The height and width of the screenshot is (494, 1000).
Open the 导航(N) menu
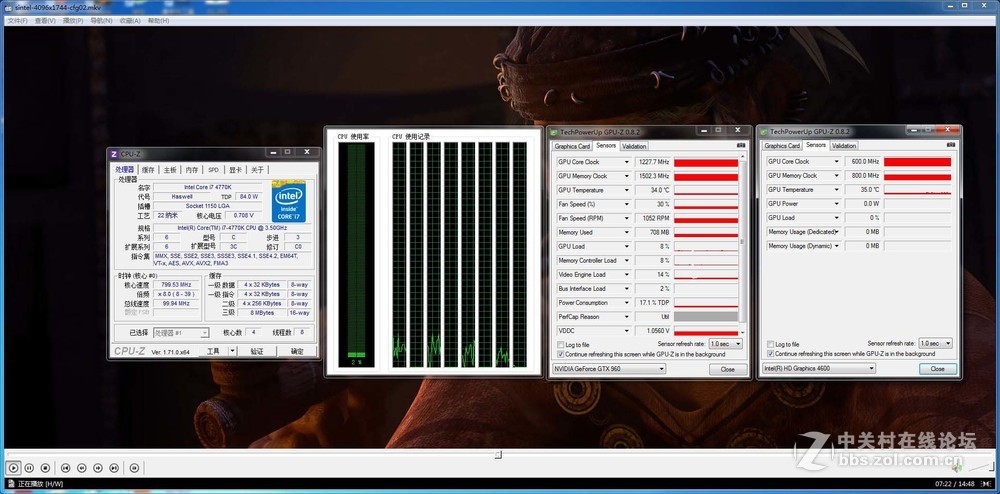click(101, 20)
